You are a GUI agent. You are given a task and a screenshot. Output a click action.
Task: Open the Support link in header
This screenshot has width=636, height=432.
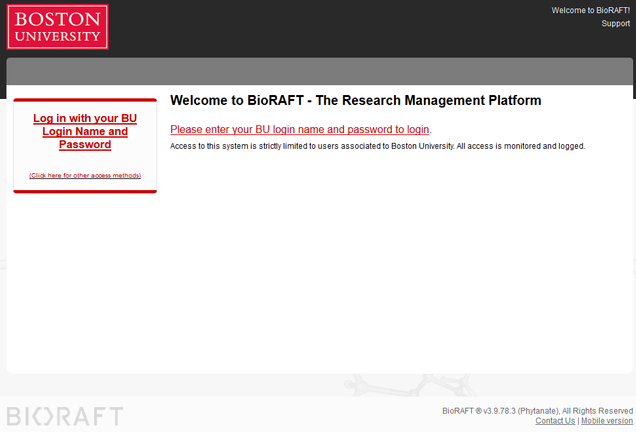click(615, 23)
